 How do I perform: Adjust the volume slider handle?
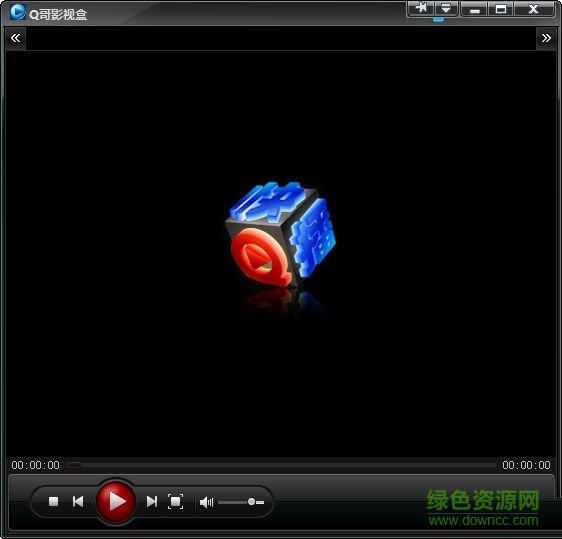252,502
